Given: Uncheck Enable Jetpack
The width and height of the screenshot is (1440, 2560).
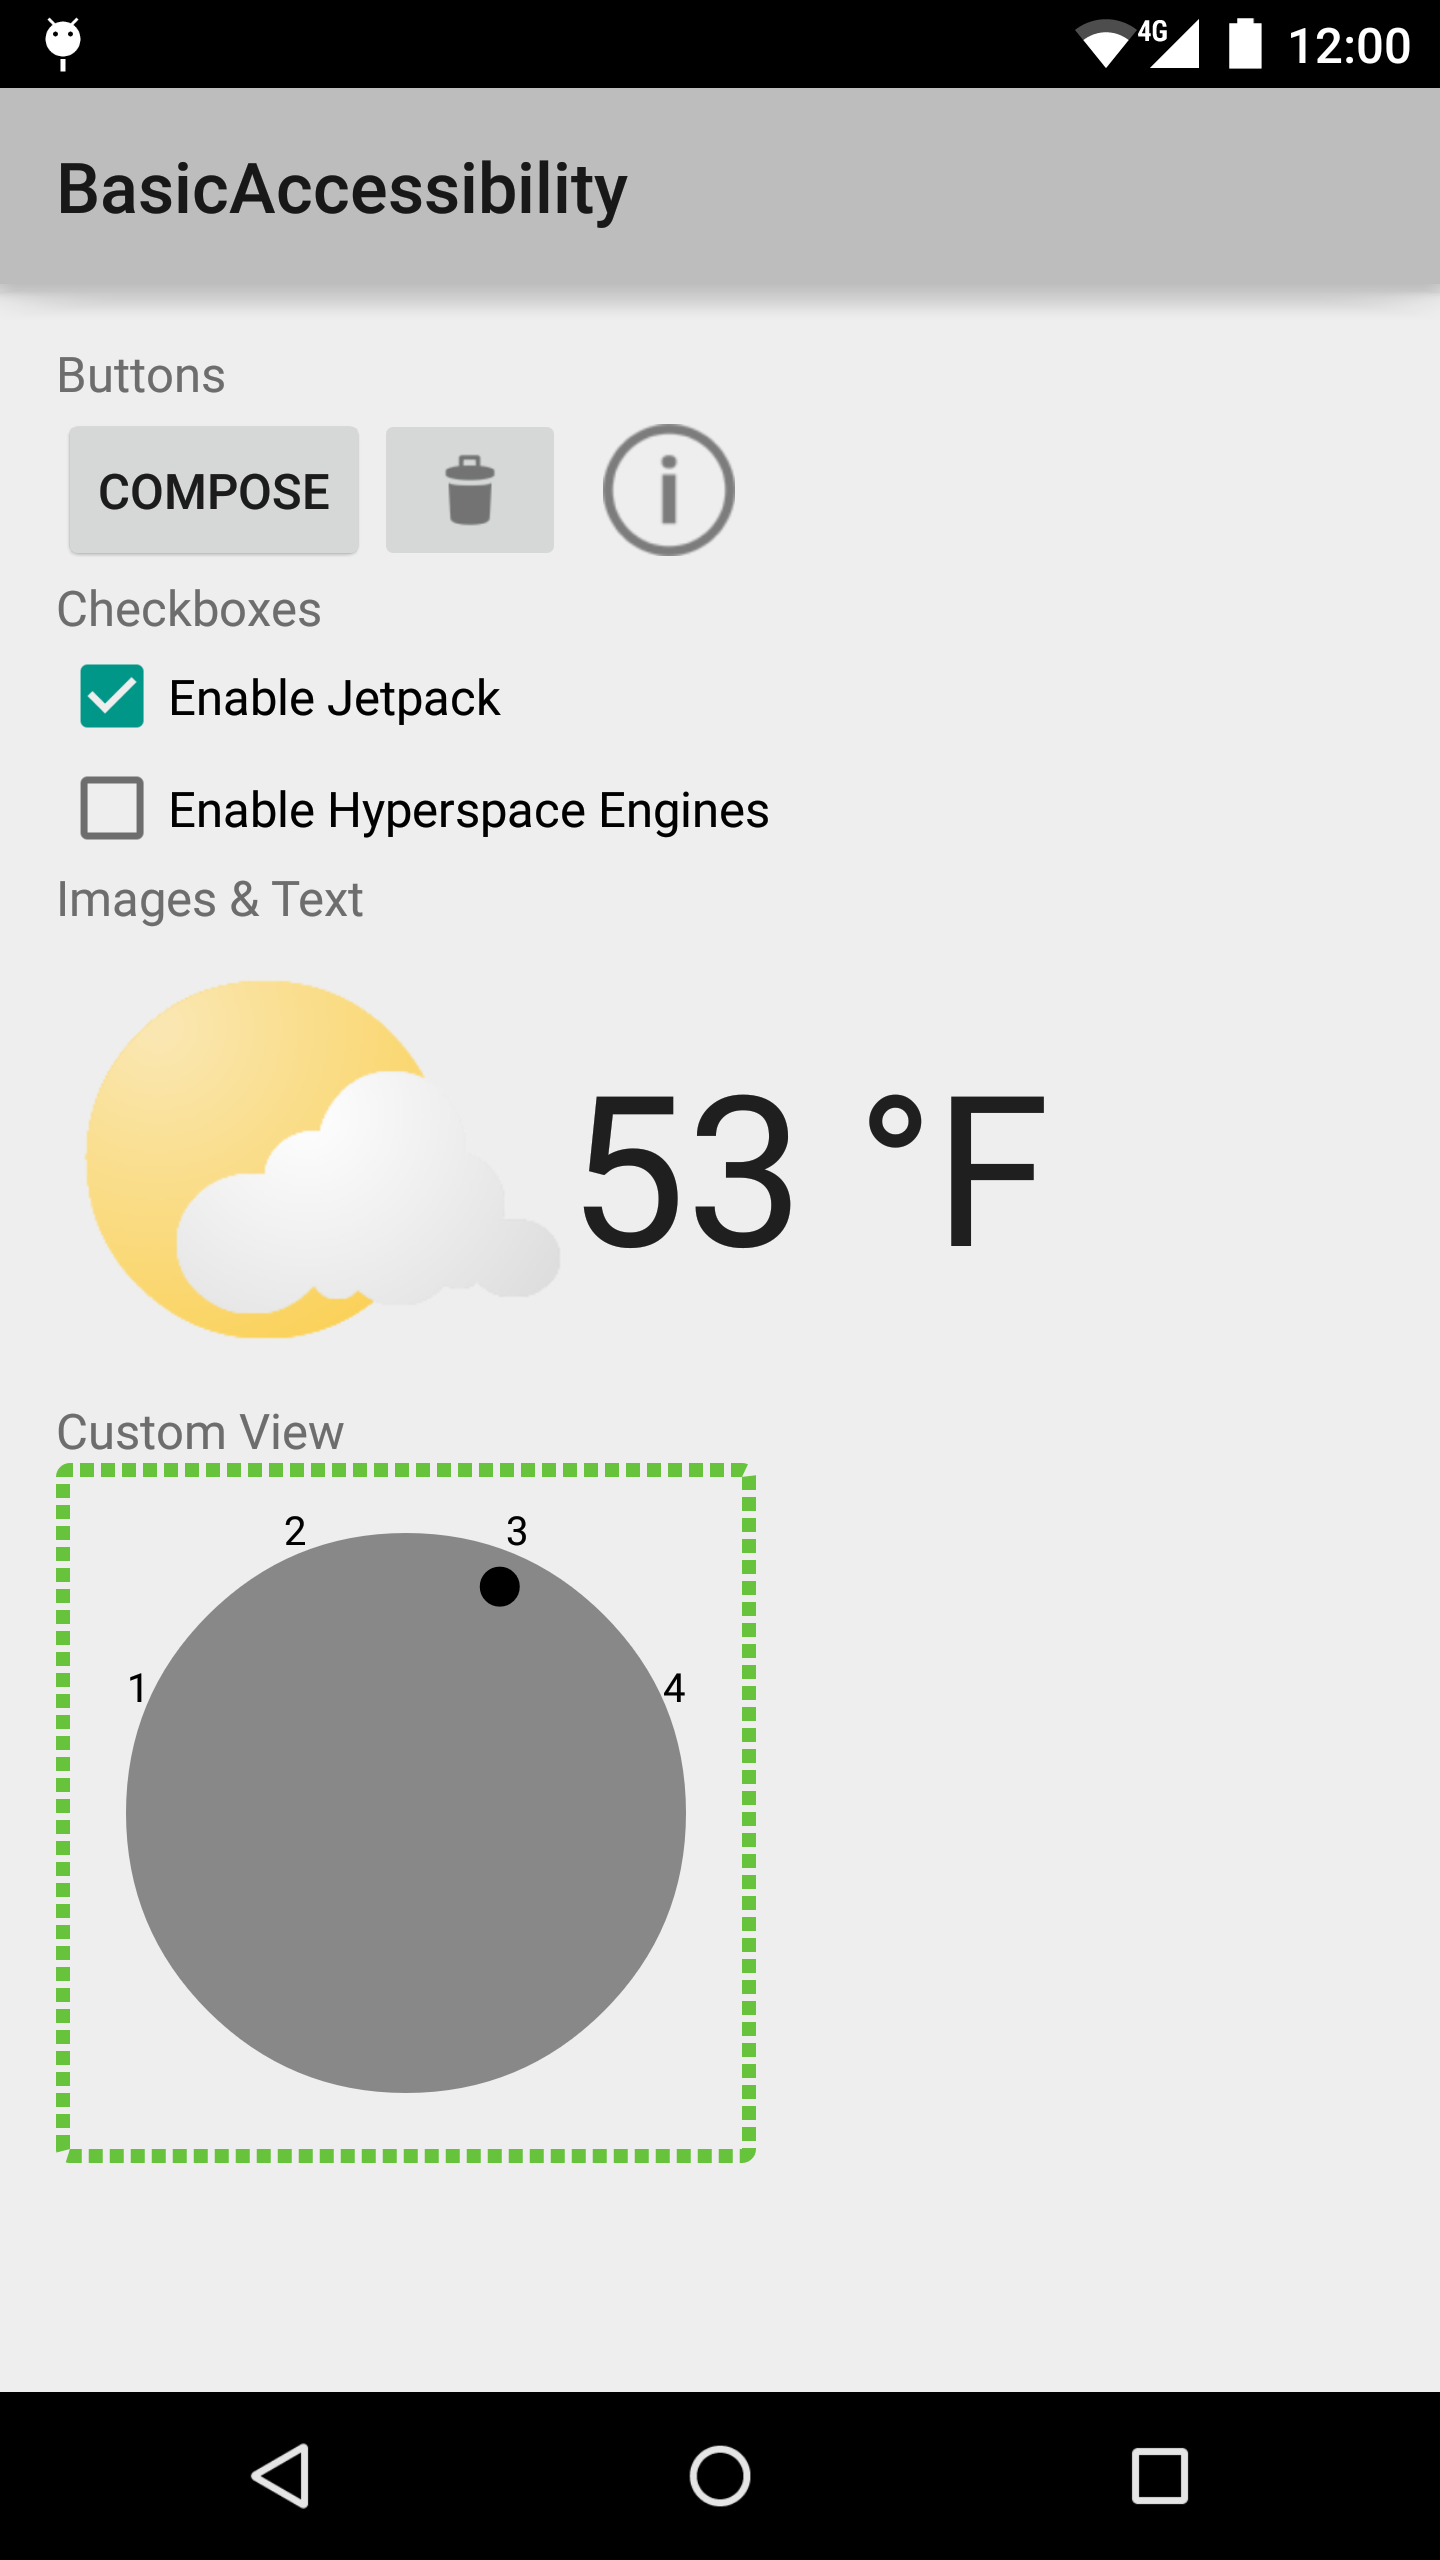Looking at the screenshot, I should (111, 697).
